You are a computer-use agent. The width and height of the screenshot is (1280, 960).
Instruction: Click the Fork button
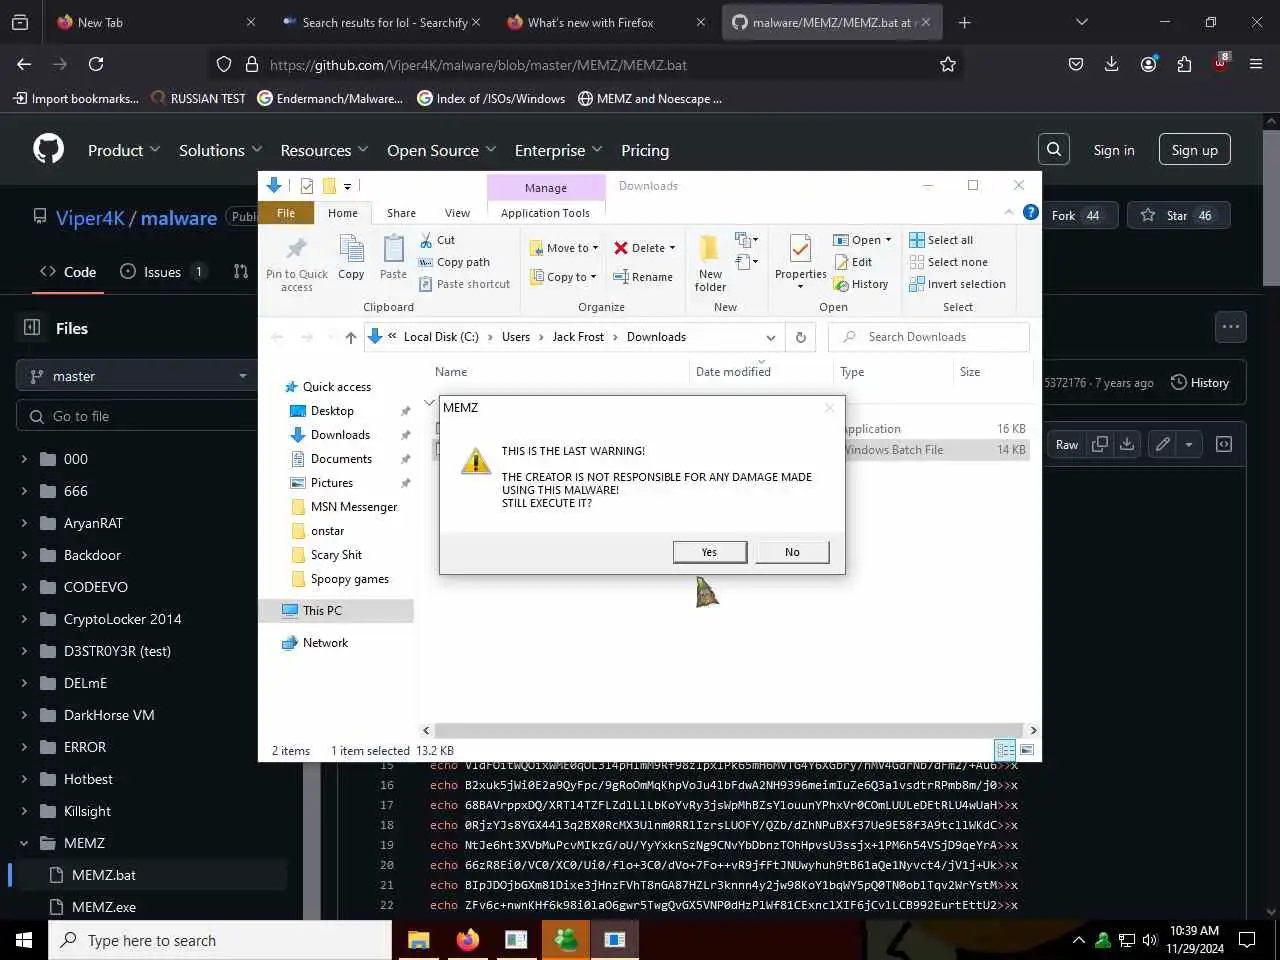(1074, 215)
